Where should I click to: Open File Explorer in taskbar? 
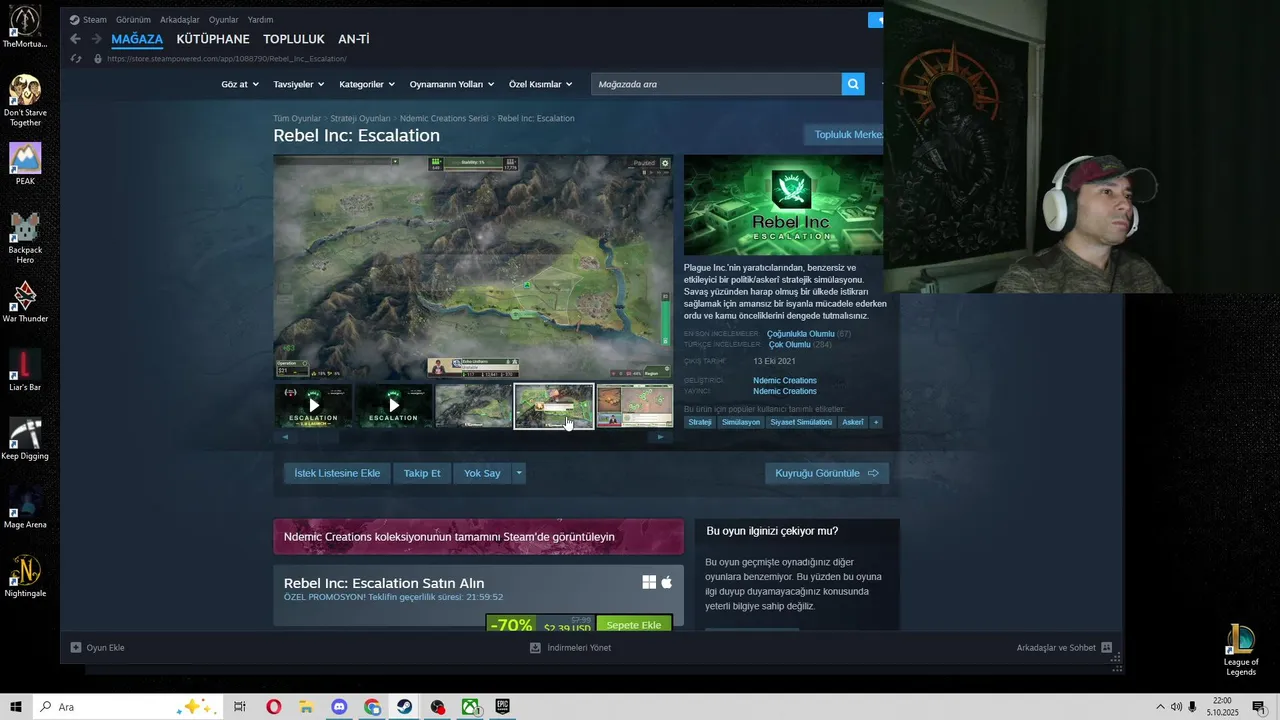pyautogui.click(x=306, y=707)
